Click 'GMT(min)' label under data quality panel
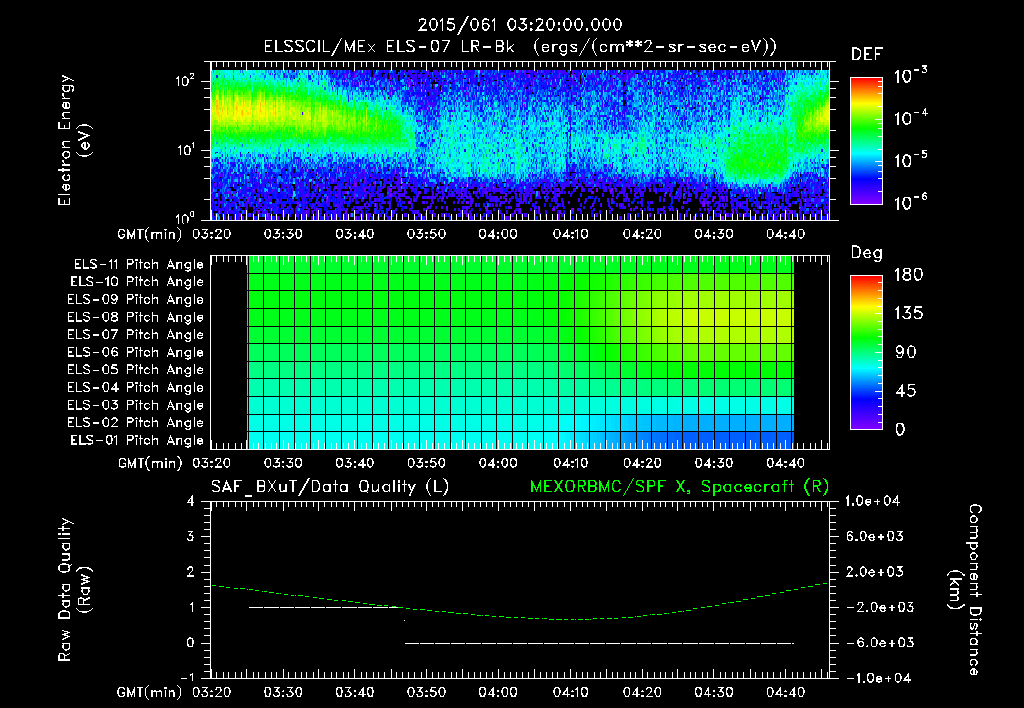The image size is (1024, 708). (x=150, y=692)
